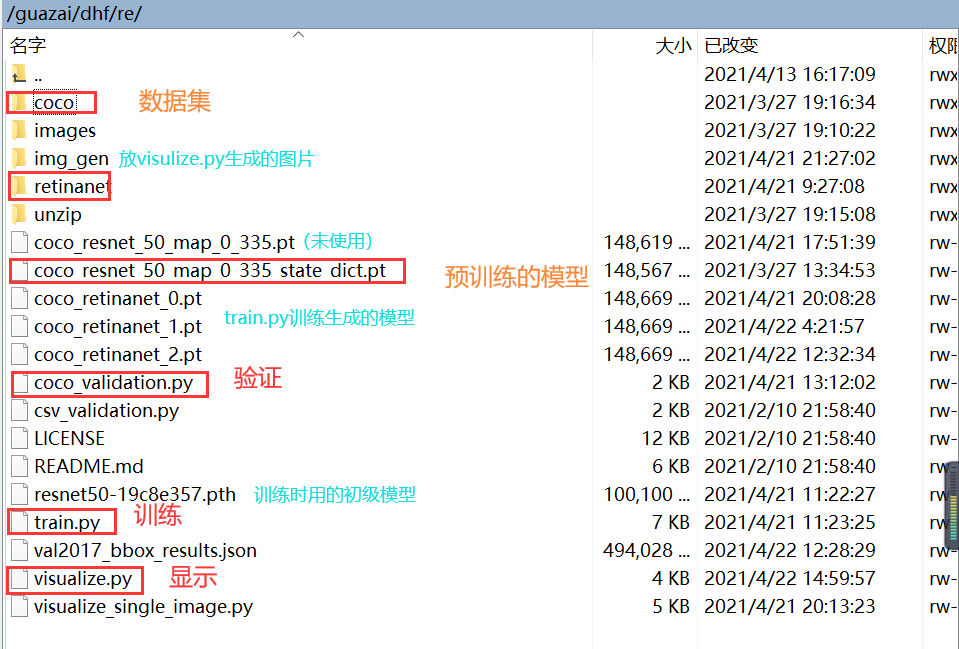Screen dimensions: 959x649
Task: Click the val2017_bbox_results.json file icon
Action: 19,550
